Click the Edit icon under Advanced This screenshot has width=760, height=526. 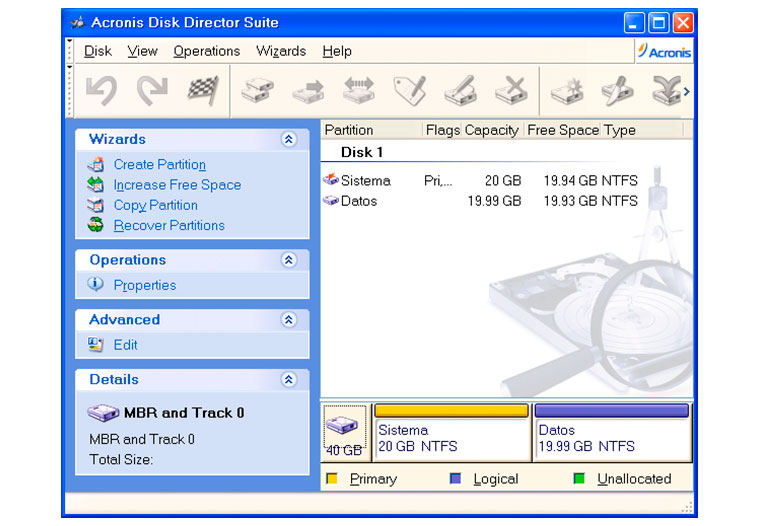[x=95, y=345]
